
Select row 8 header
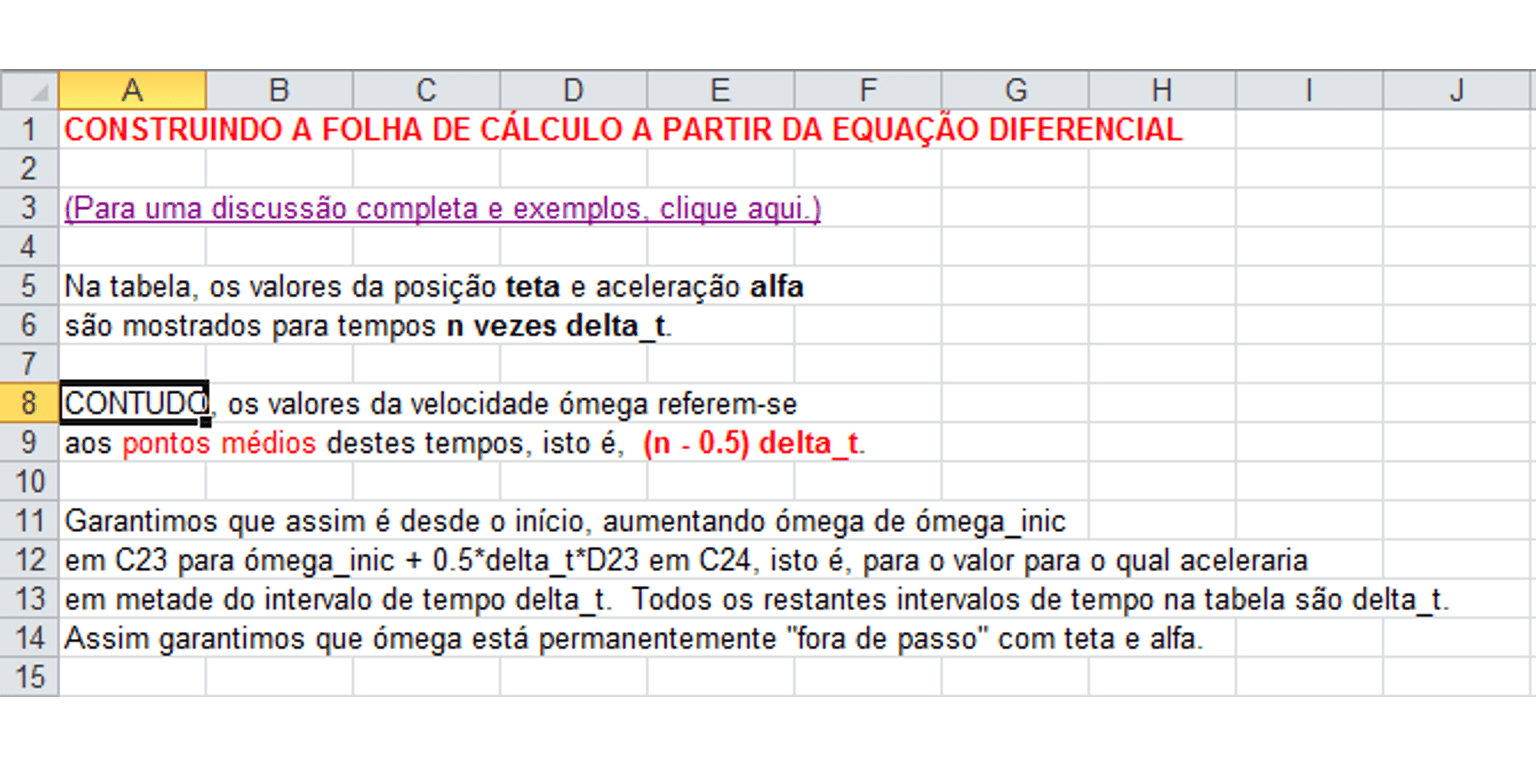(30, 403)
